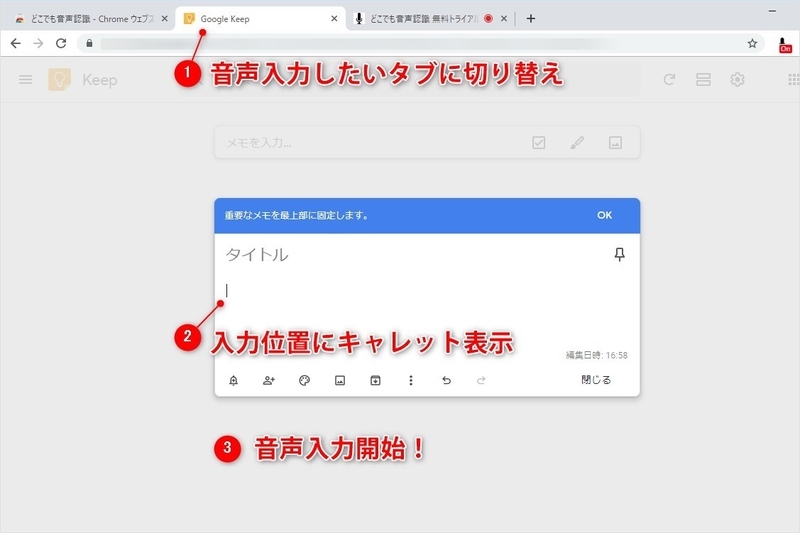
Task: Toggle list view layout icon
Action: point(703,80)
